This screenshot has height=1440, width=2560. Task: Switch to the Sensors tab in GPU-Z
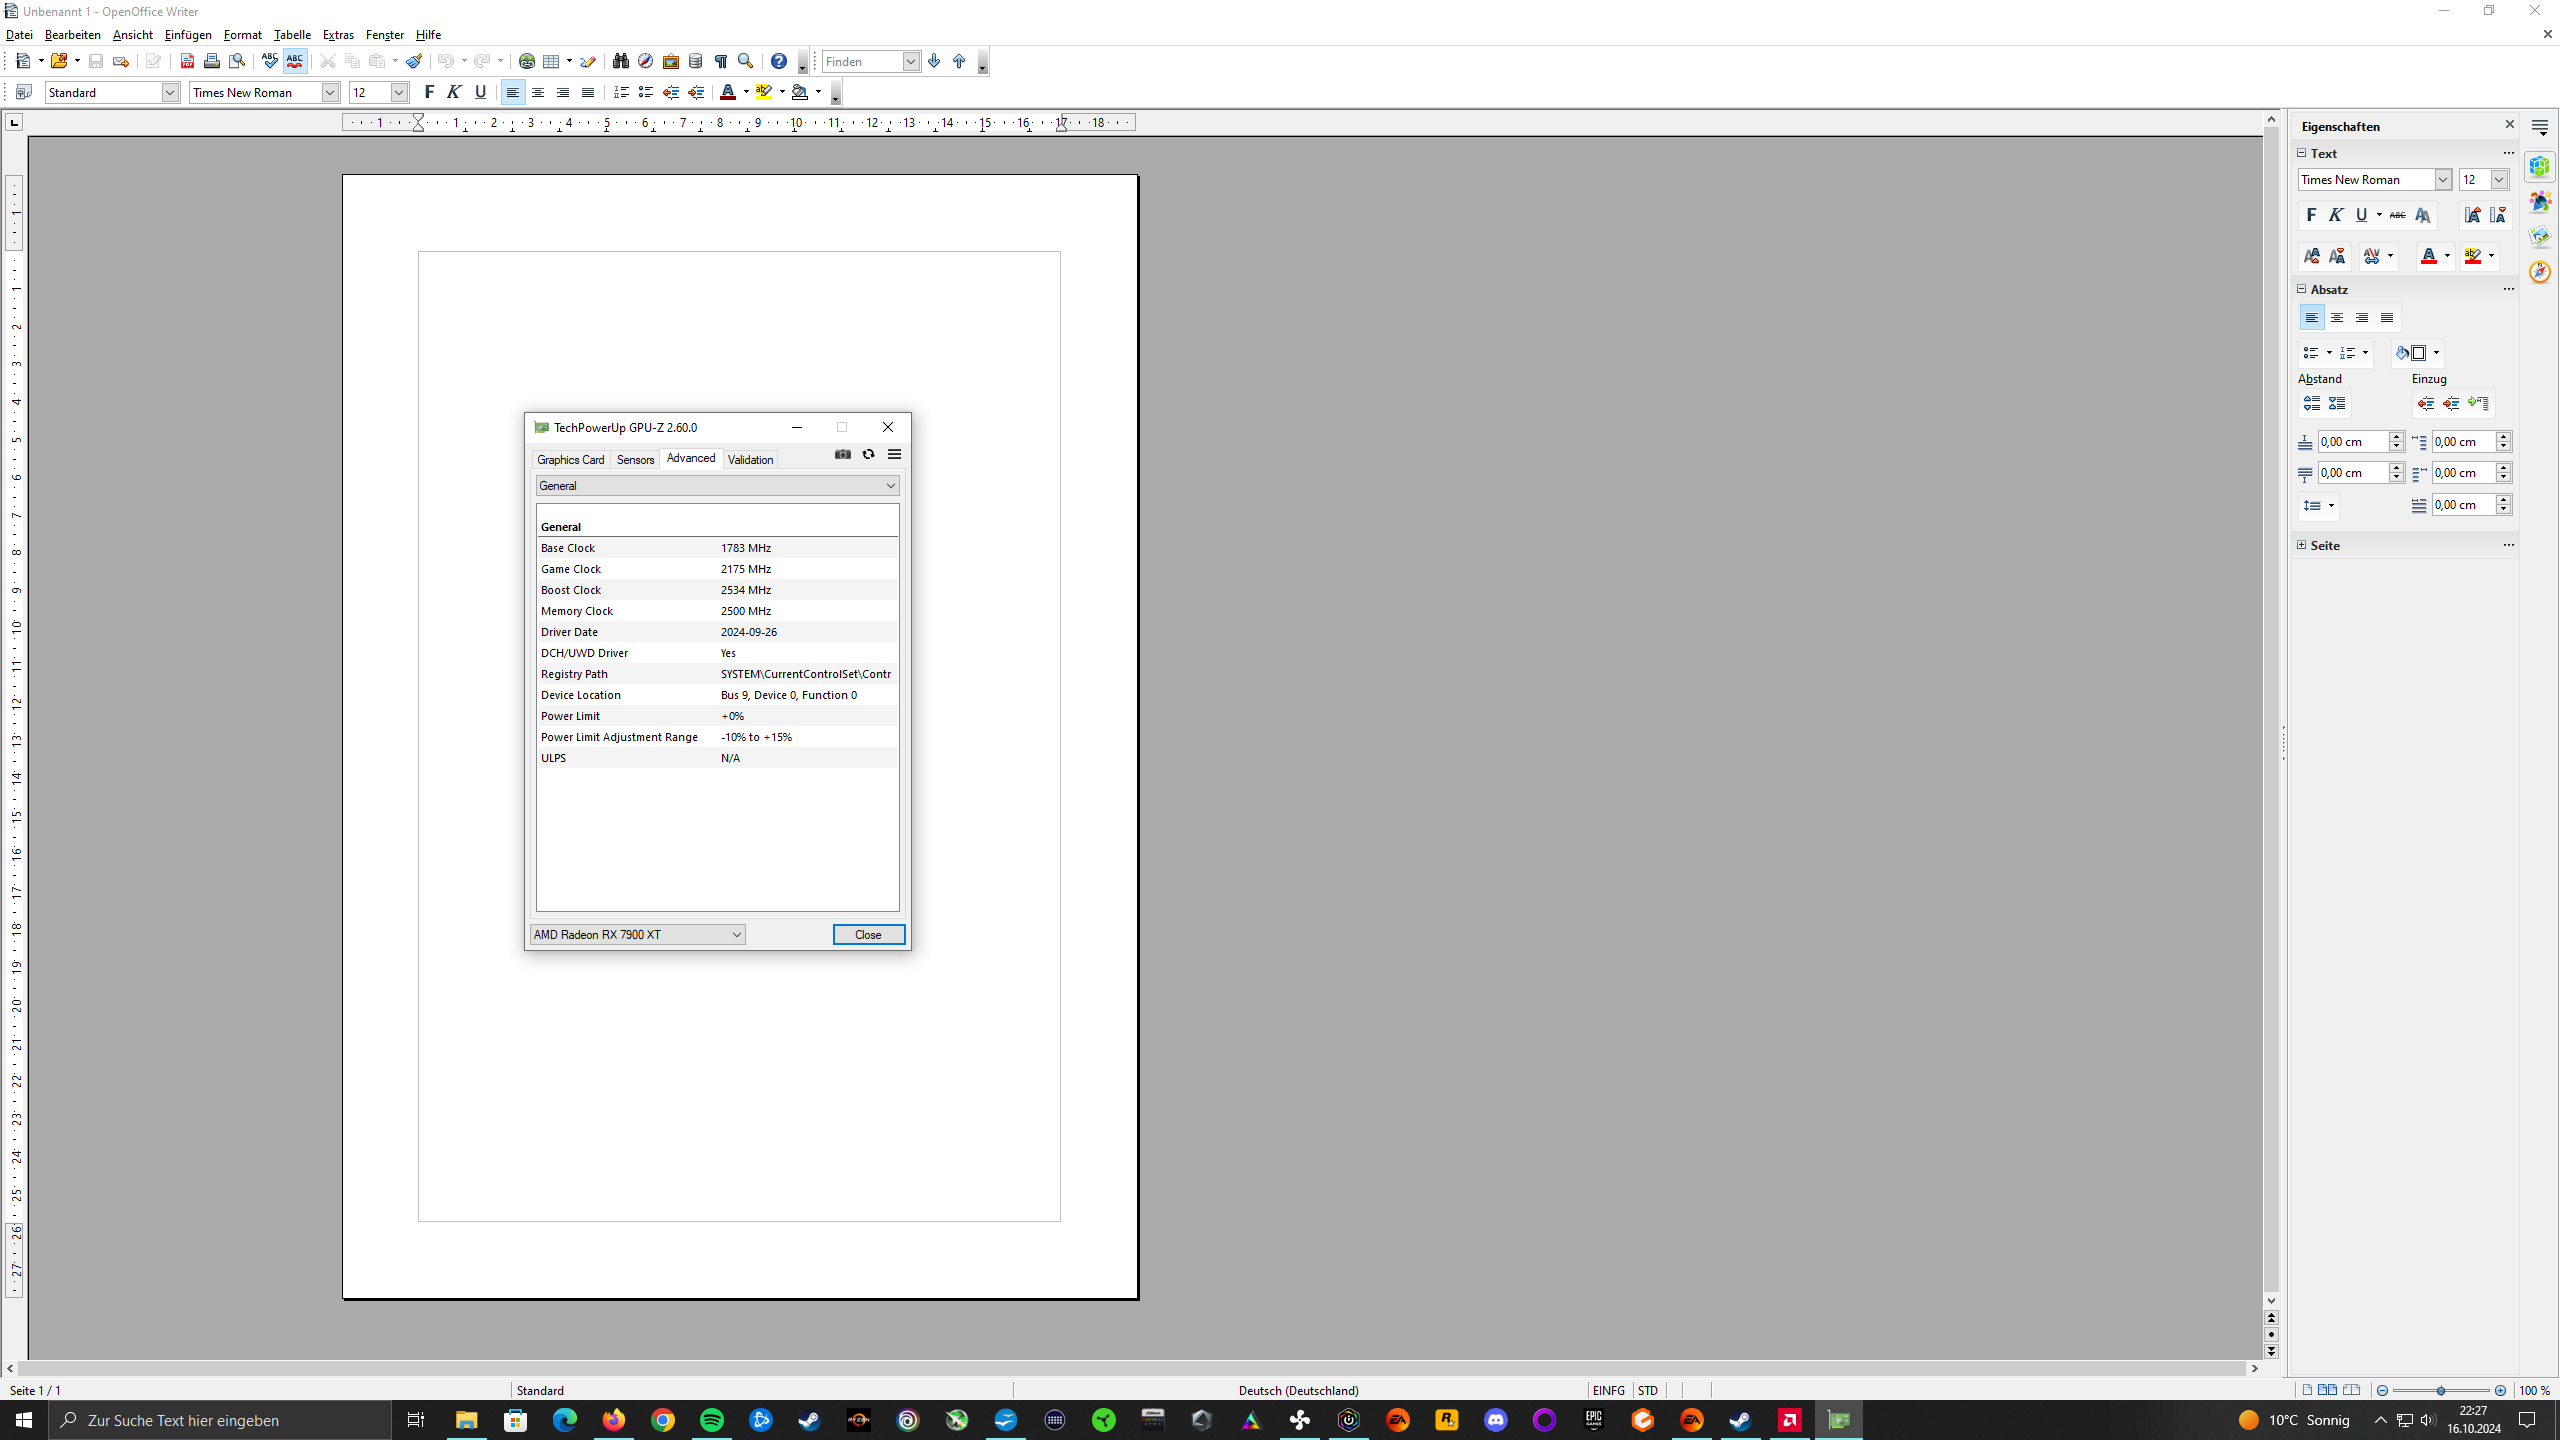coord(635,459)
